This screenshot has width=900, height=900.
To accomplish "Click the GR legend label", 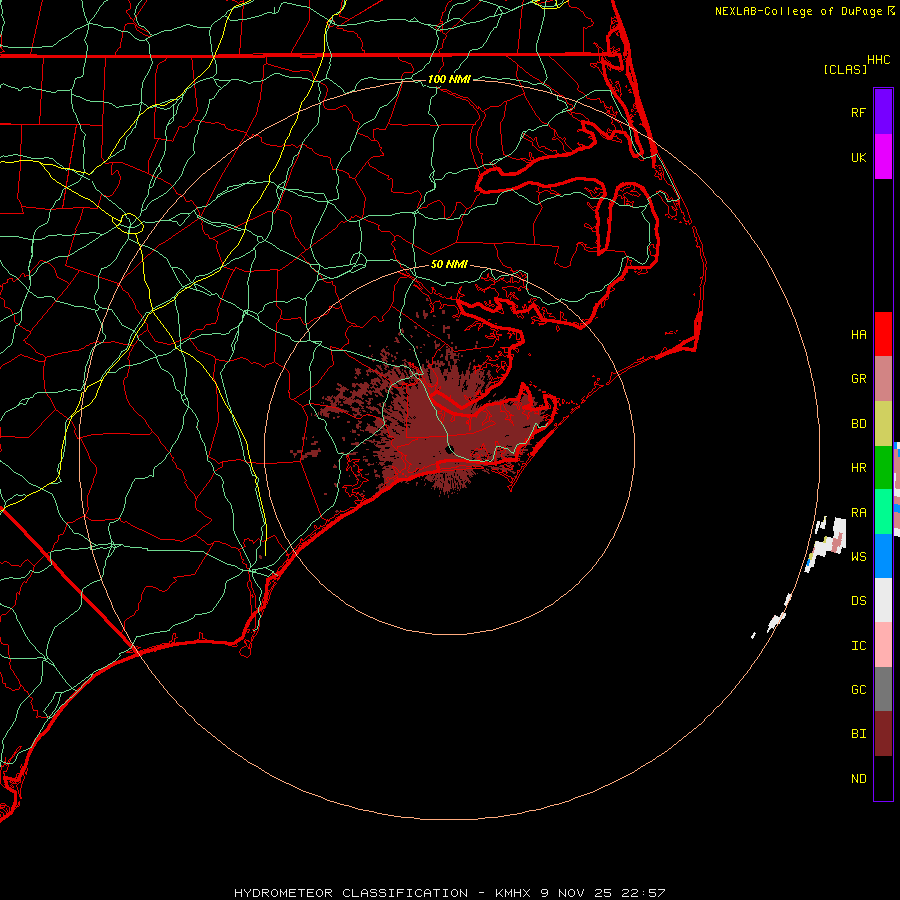I will tap(858, 379).
